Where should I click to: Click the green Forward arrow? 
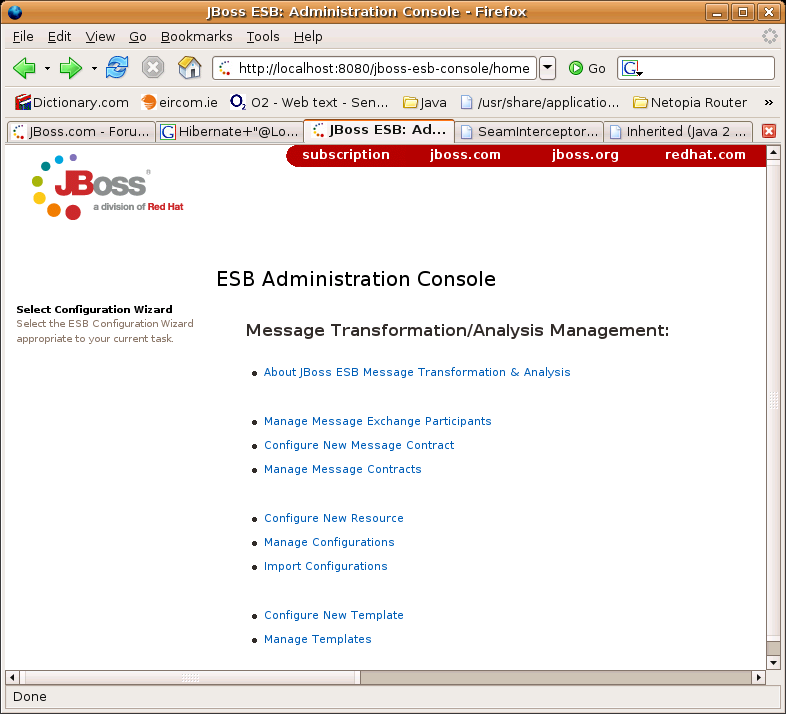point(71,68)
